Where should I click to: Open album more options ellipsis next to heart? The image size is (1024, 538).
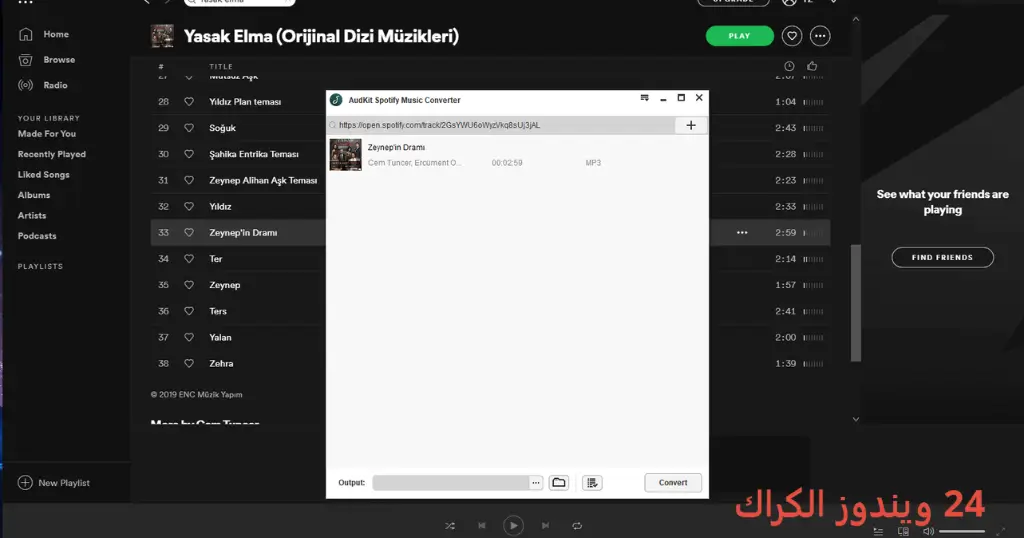pos(820,36)
